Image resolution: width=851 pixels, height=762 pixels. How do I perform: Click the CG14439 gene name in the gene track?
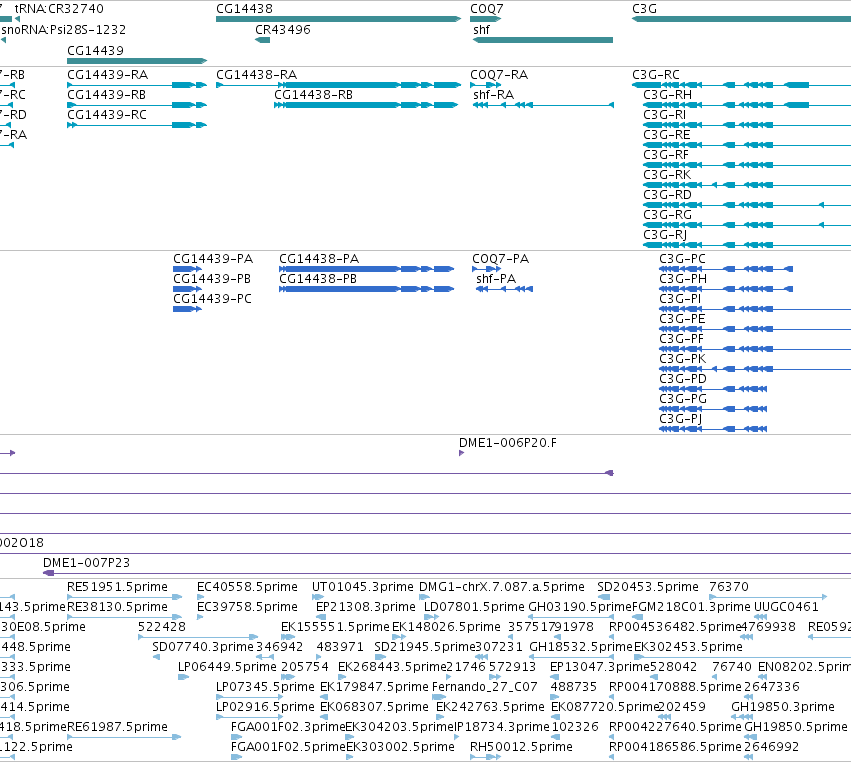point(96,50)
